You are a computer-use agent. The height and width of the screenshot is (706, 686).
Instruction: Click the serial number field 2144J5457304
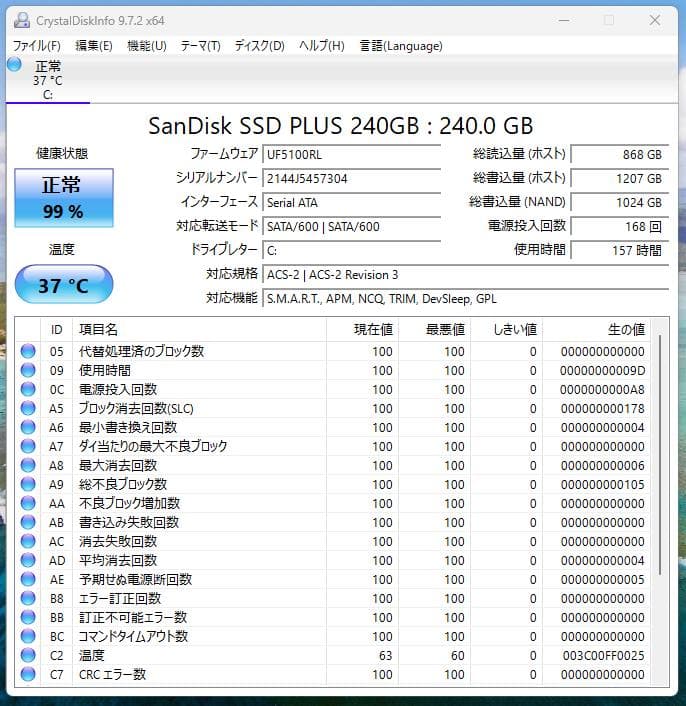352,178
